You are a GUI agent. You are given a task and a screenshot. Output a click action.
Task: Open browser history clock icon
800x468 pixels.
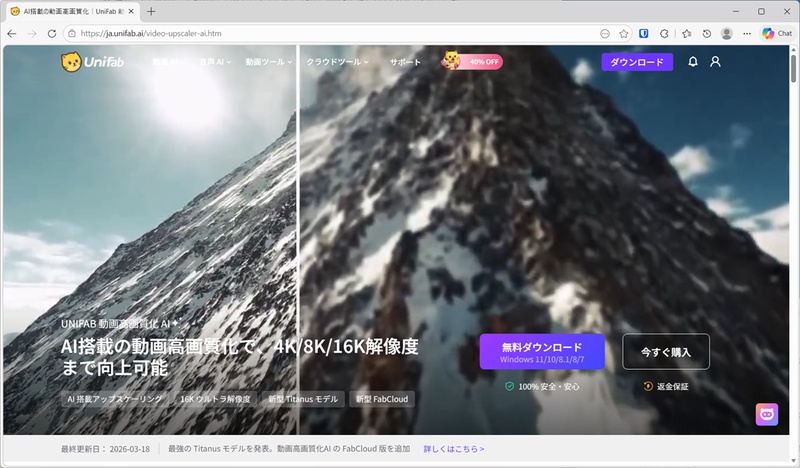pos(707,34)
